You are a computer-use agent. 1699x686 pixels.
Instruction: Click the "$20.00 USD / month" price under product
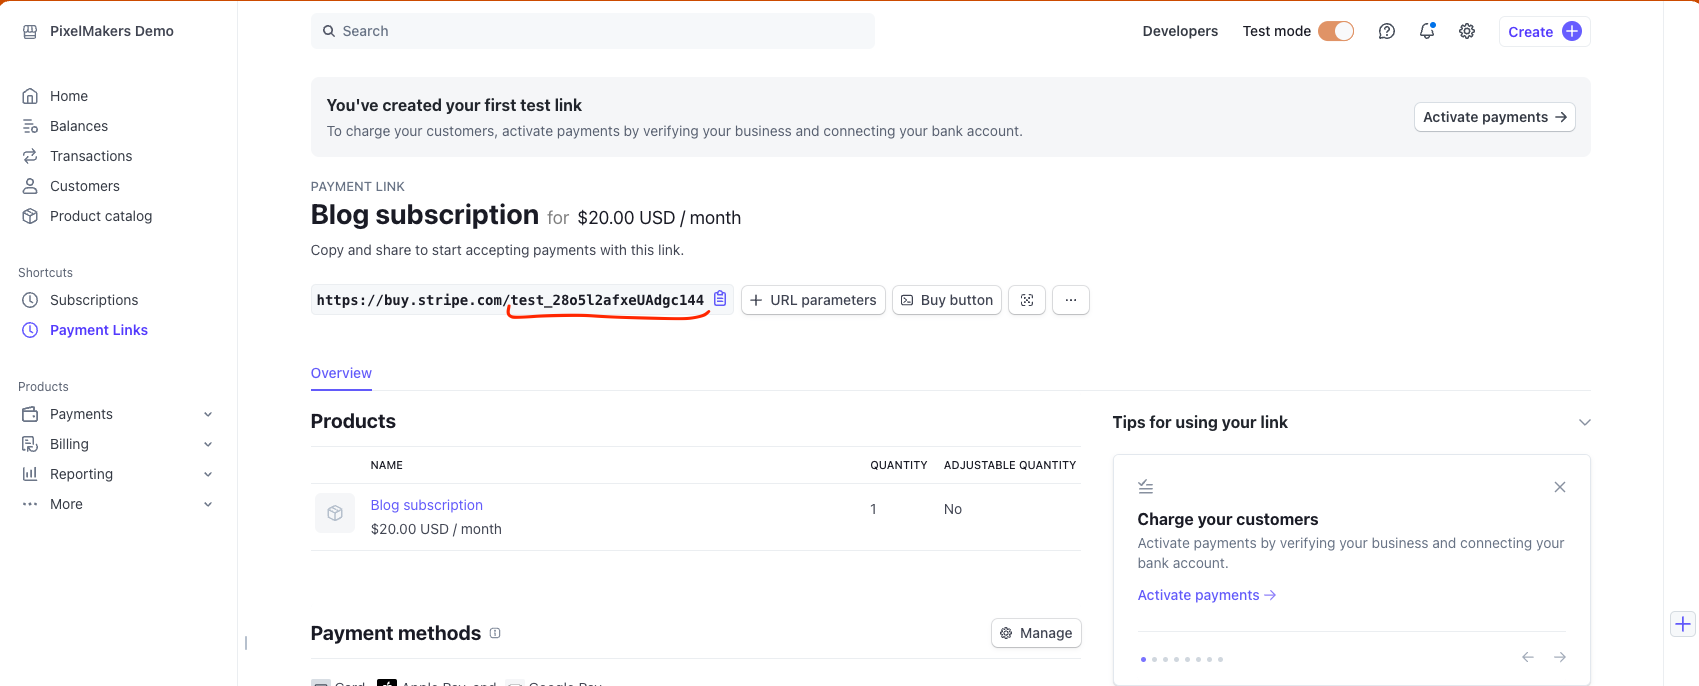click(436, 529)
